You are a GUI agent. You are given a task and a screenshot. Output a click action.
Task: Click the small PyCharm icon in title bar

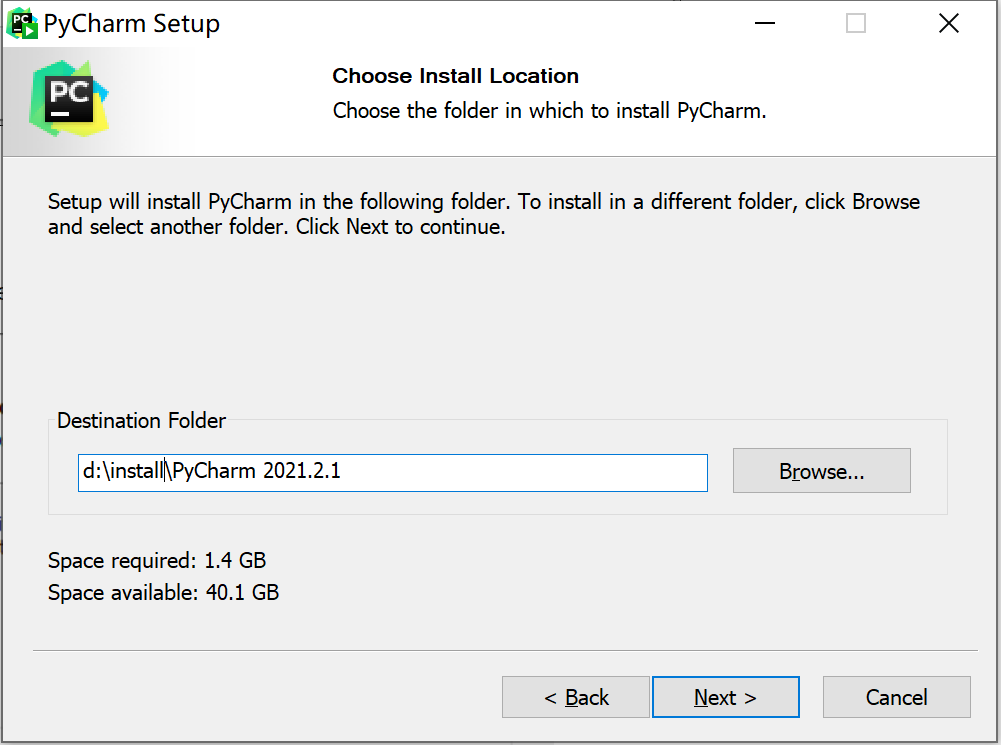[21, 24]
